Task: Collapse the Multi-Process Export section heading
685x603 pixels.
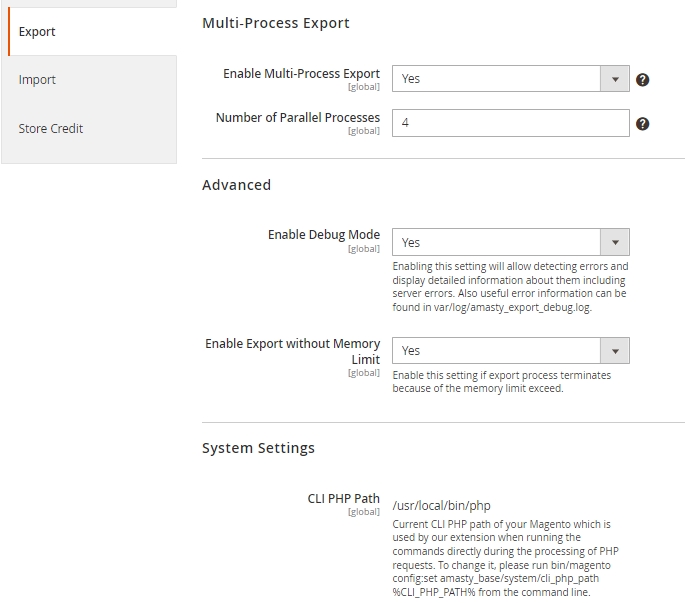Action: point(276,23)
